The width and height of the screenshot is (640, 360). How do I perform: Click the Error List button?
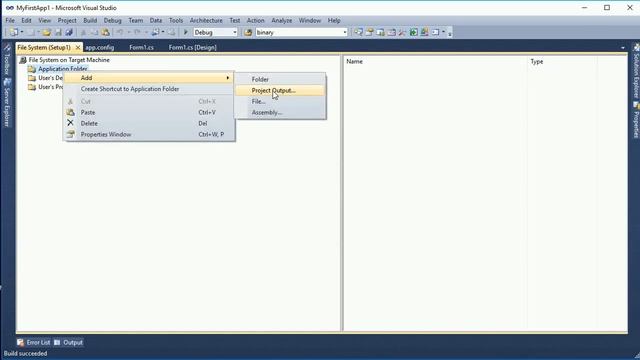coord(34,342)
